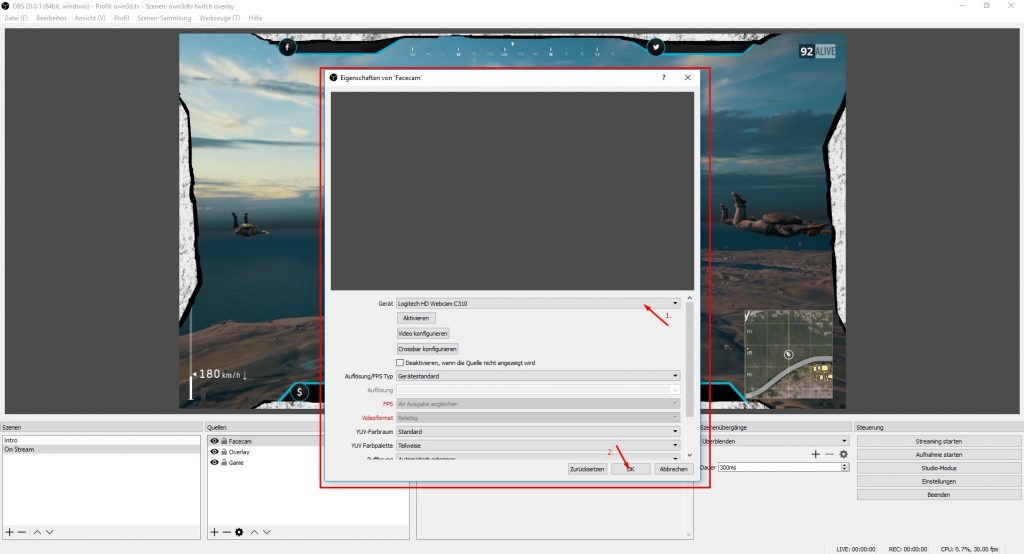
Task: Enable 'Deaktivieren, wenn die Quelle nicht angezeigt wird'
Action: click(401, 362)
